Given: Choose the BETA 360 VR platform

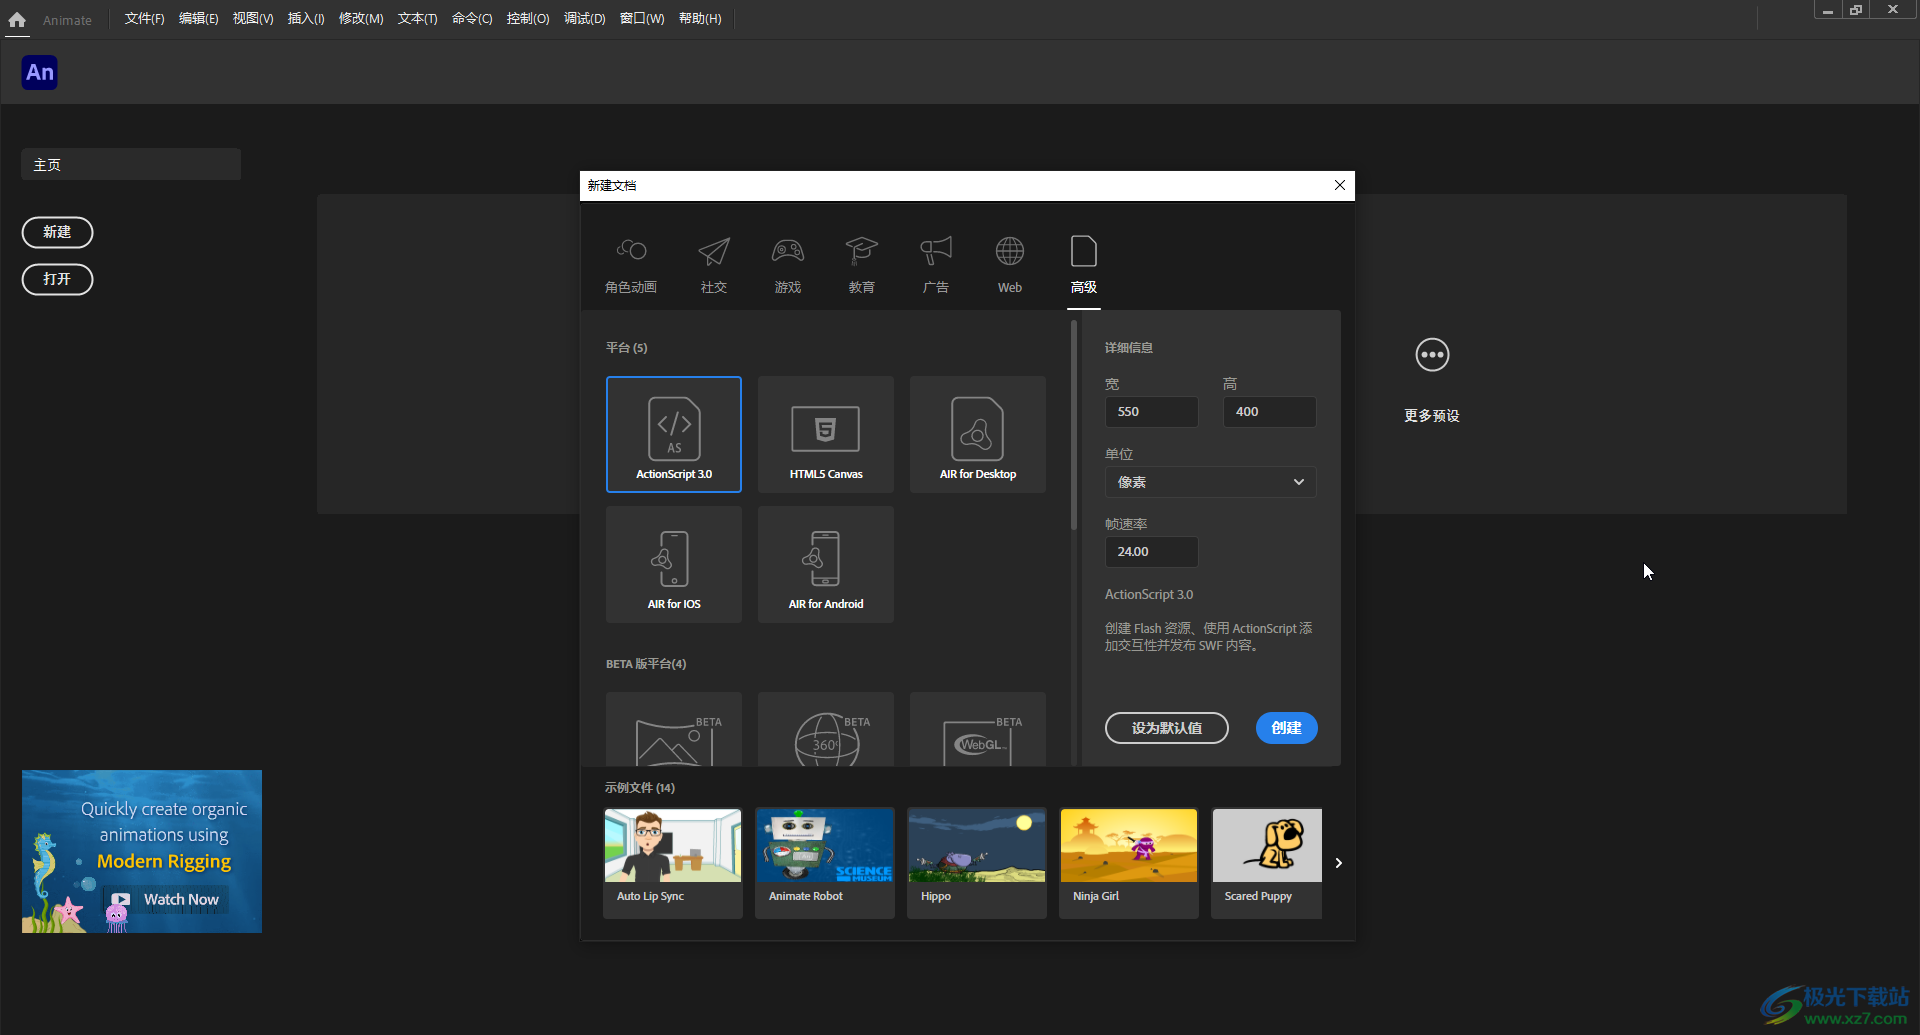Looking at the screenshot, I should click(x=826, y=729).
